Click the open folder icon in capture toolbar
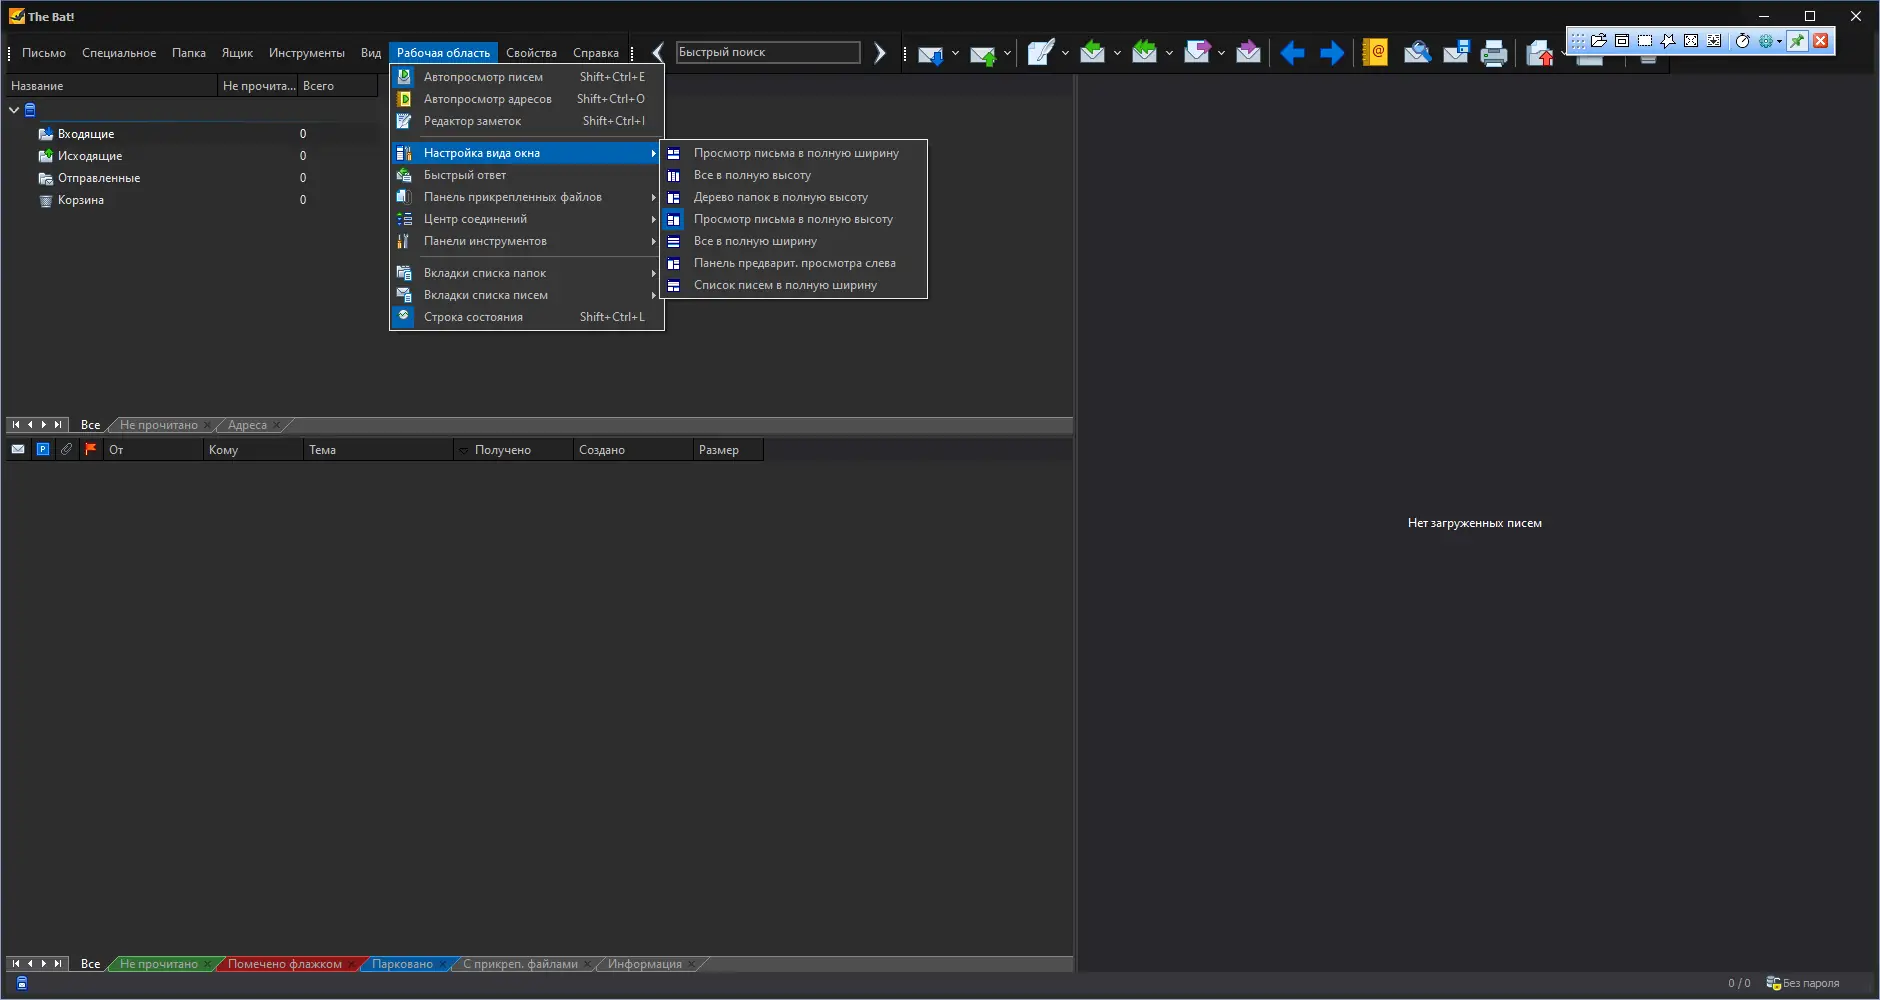Viewport: 1880px width, 1000px height. [1599, 41]
